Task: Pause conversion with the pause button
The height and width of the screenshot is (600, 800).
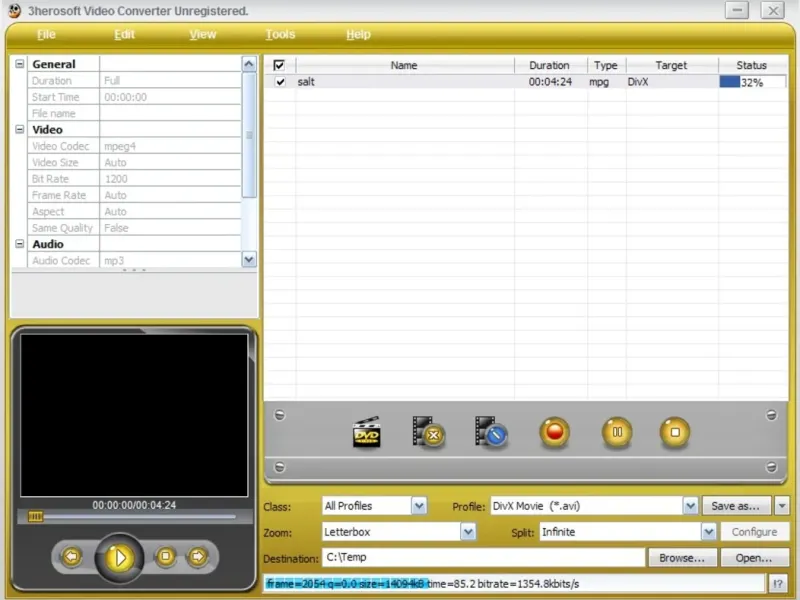Action: coord(617,433)
